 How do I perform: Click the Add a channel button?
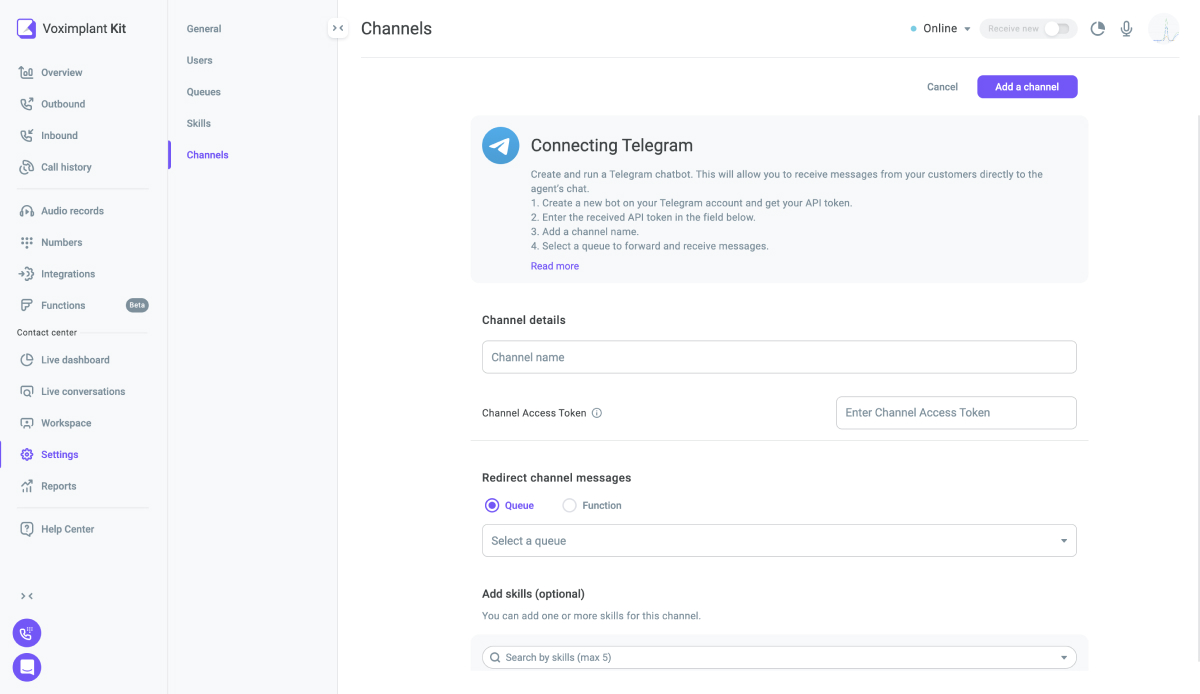coord(1027,87)
